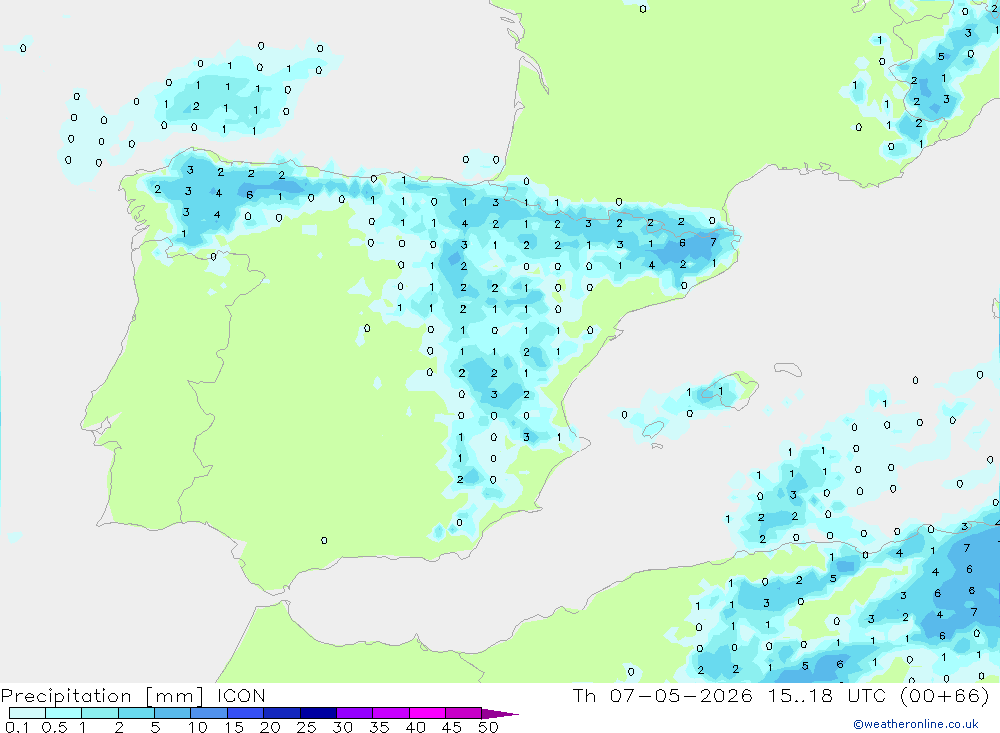The height and width of the screenshot is (733, 1000).
Task: Select the '40' legend scale label
Action: coord(415,727)
